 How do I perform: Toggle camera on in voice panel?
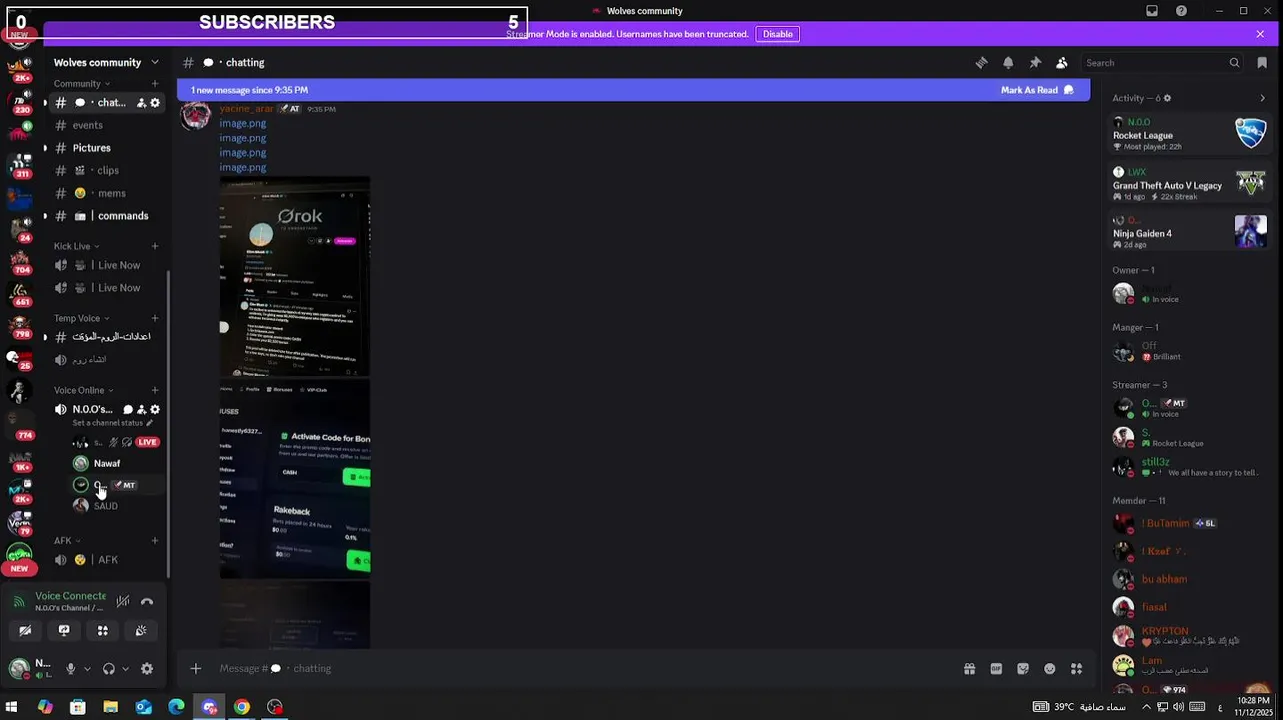pos(25,630)
